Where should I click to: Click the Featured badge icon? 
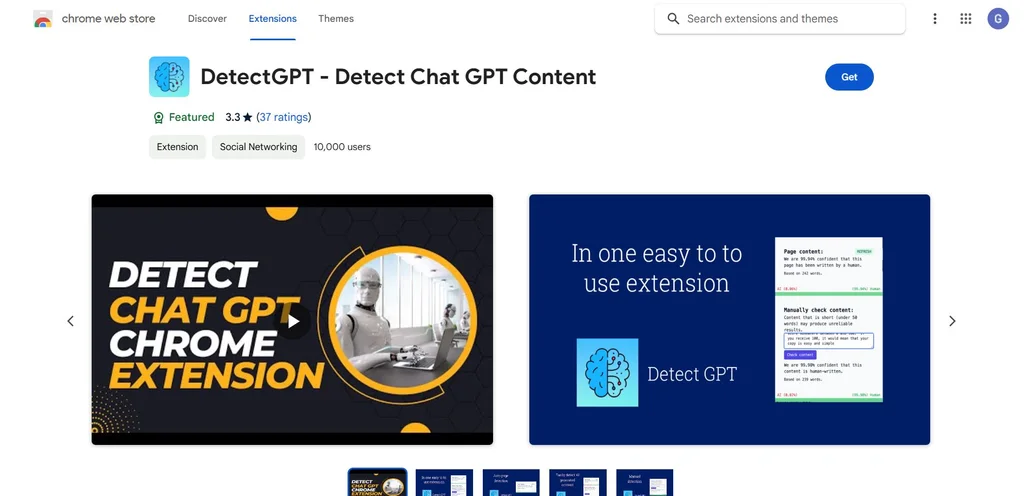[x=158, y=117]
